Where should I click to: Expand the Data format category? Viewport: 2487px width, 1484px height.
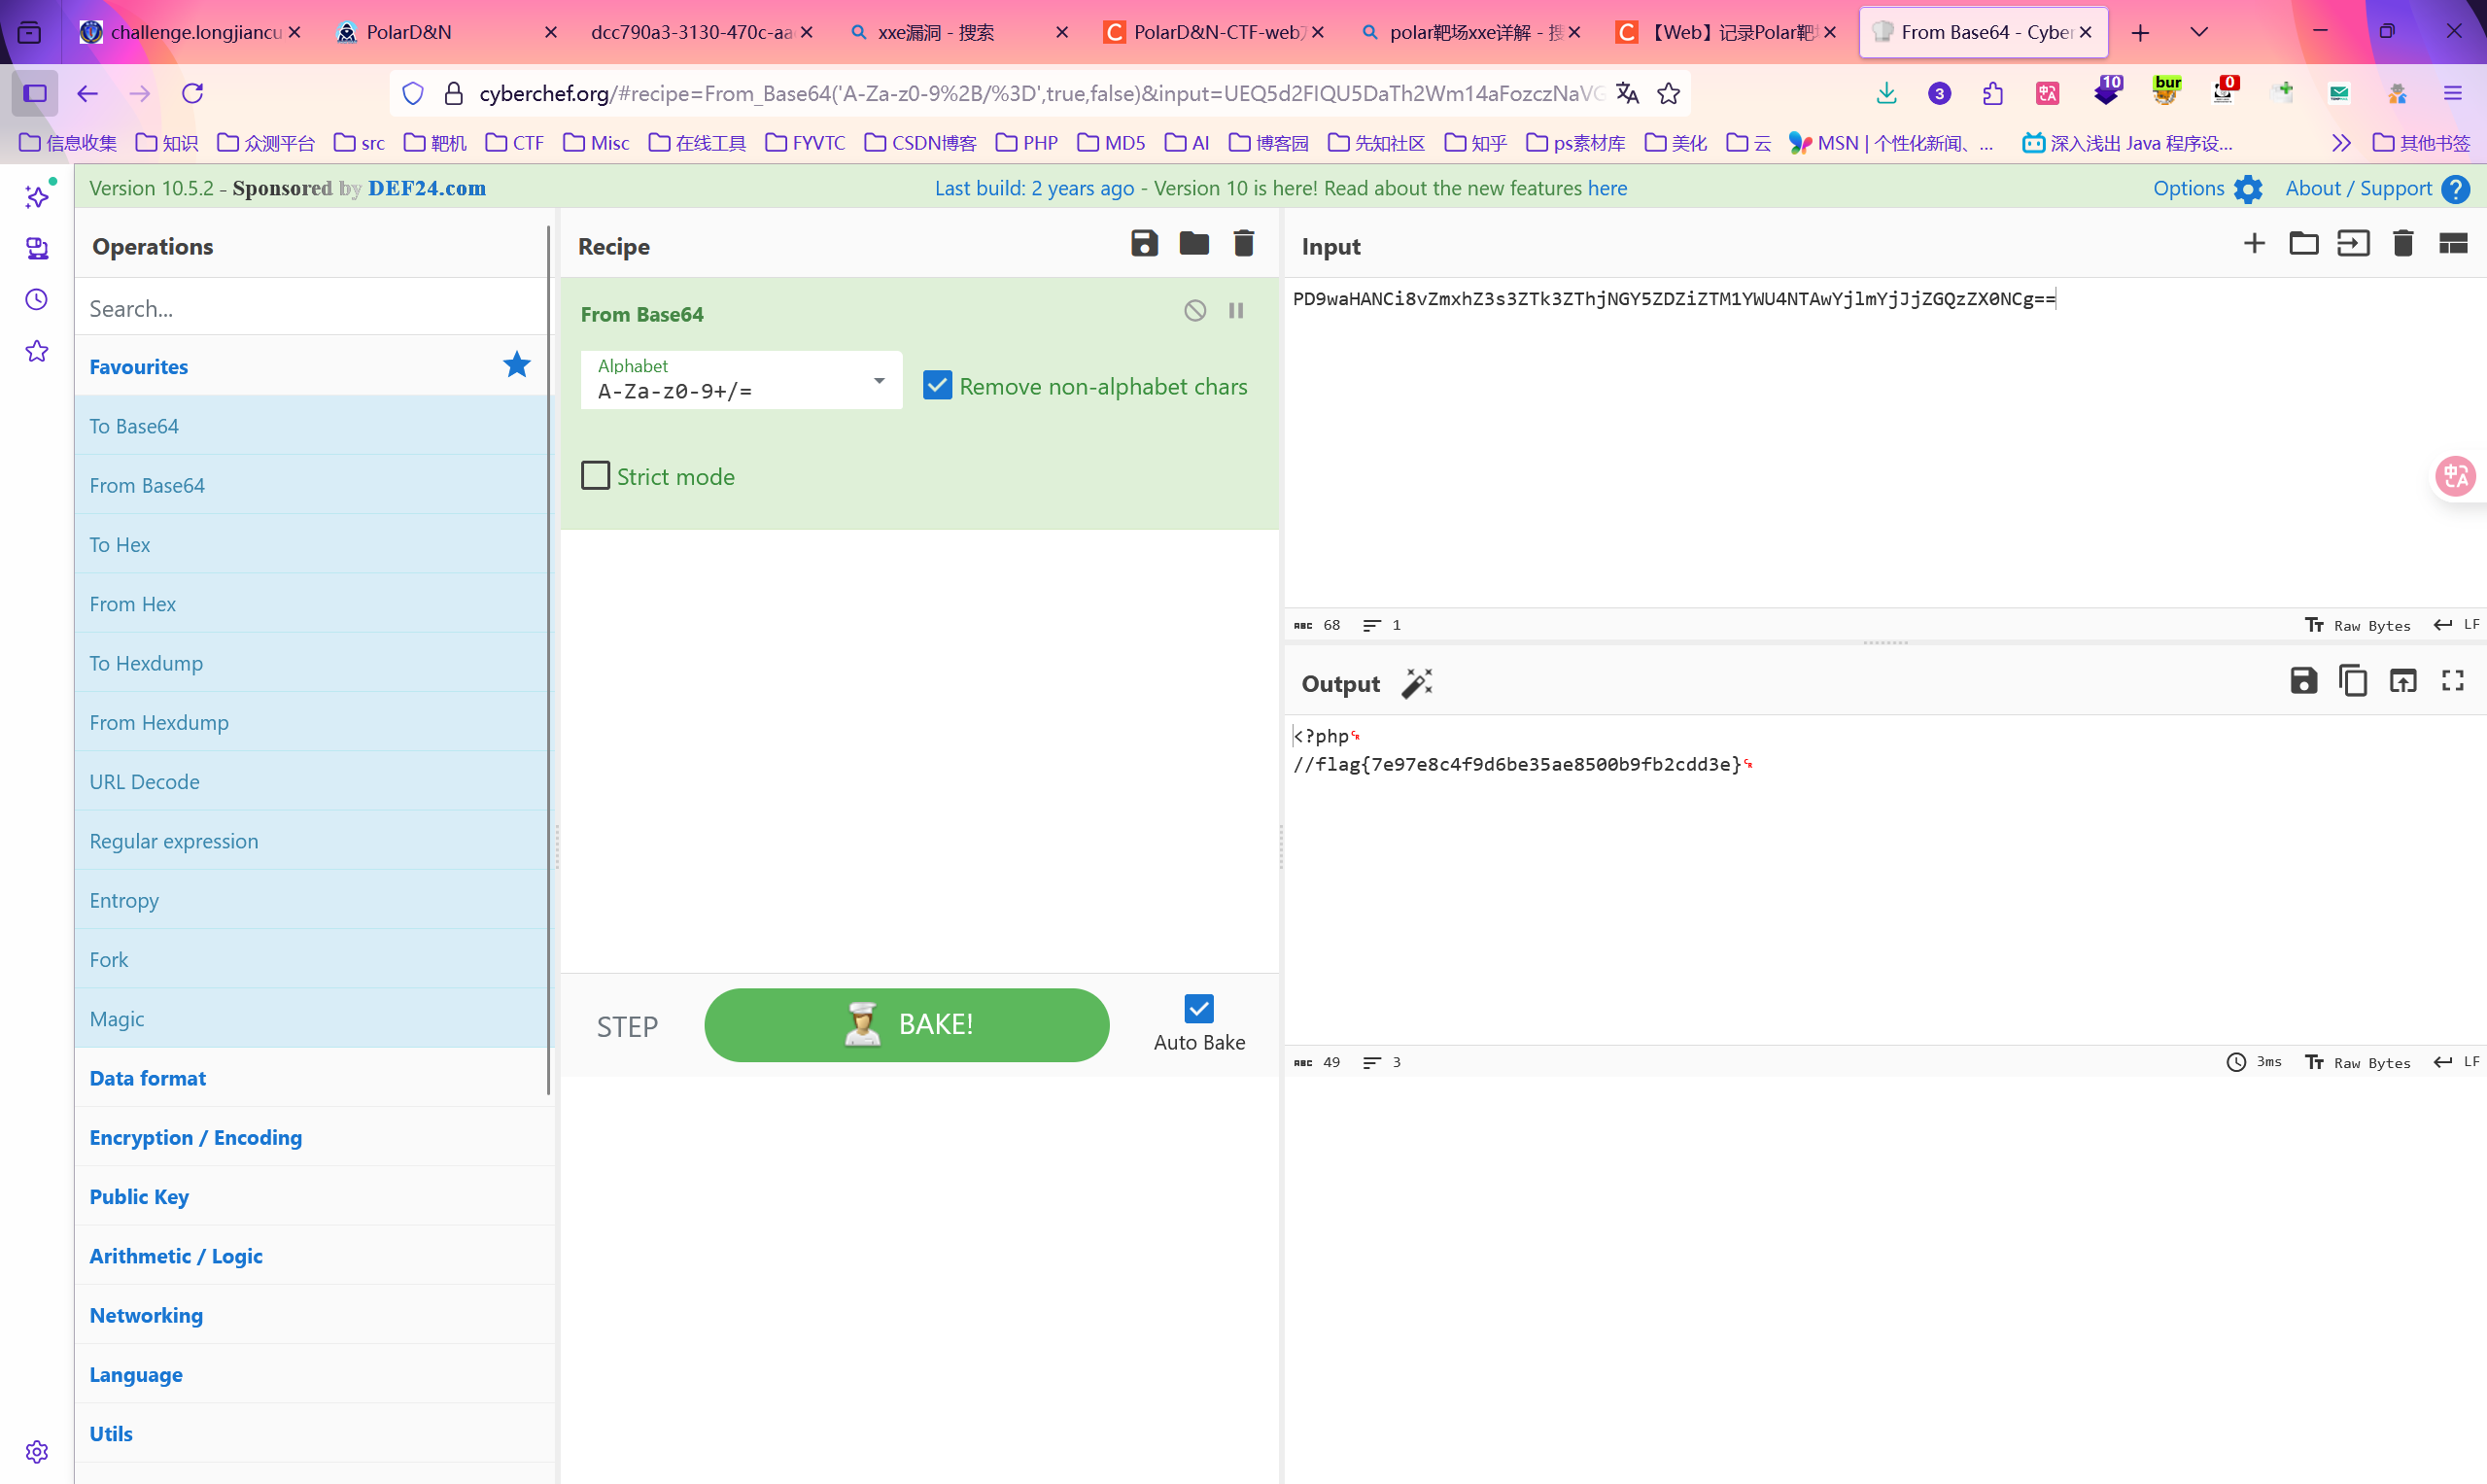click(x=148, y=1078)
